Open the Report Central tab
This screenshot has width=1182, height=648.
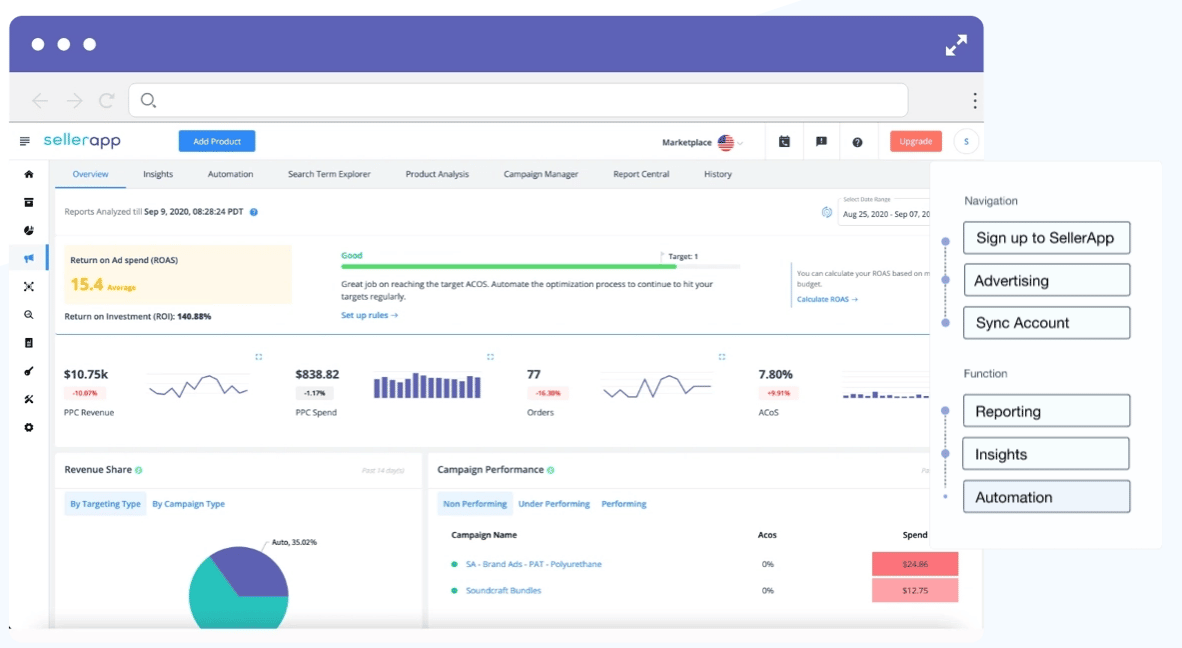(642, 174)
